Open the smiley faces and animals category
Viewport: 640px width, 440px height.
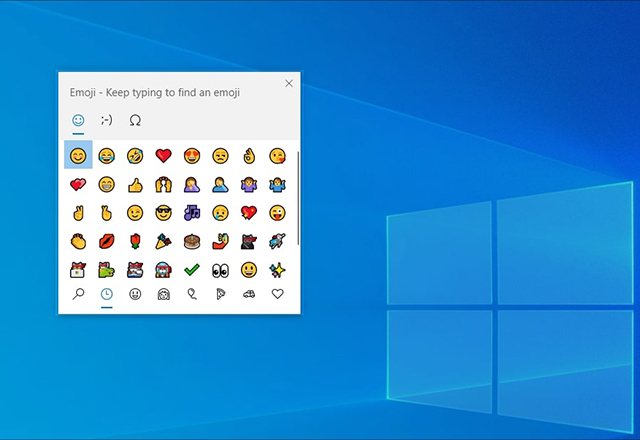(x=135, y=294)
